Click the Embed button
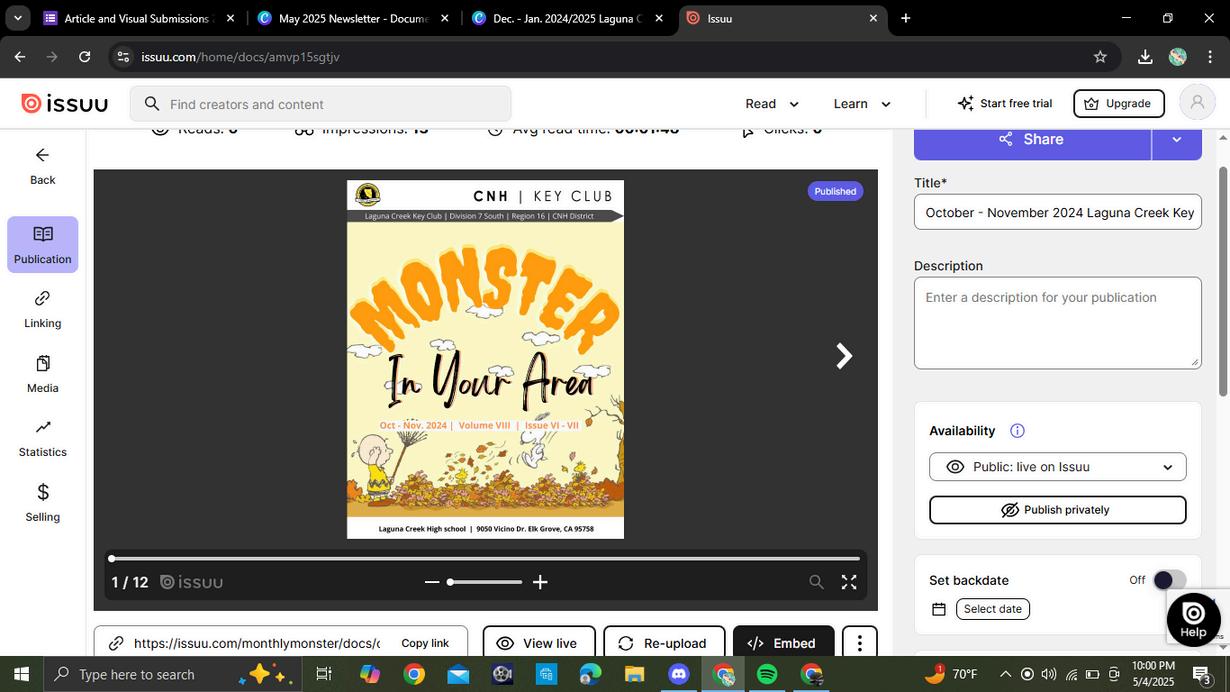Screen dimensions: 1230x692 (x=783, y=643)
